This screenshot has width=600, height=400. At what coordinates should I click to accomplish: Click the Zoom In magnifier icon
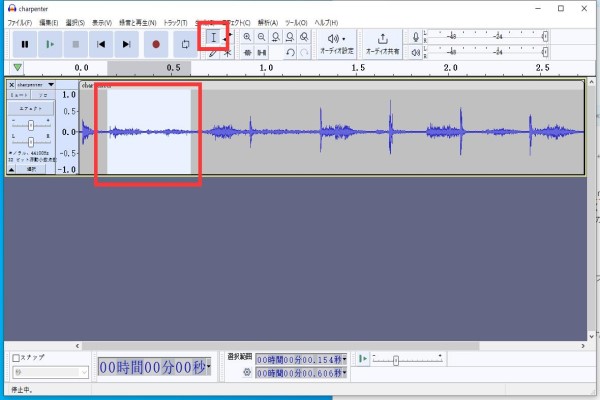[x=247, y=37]
